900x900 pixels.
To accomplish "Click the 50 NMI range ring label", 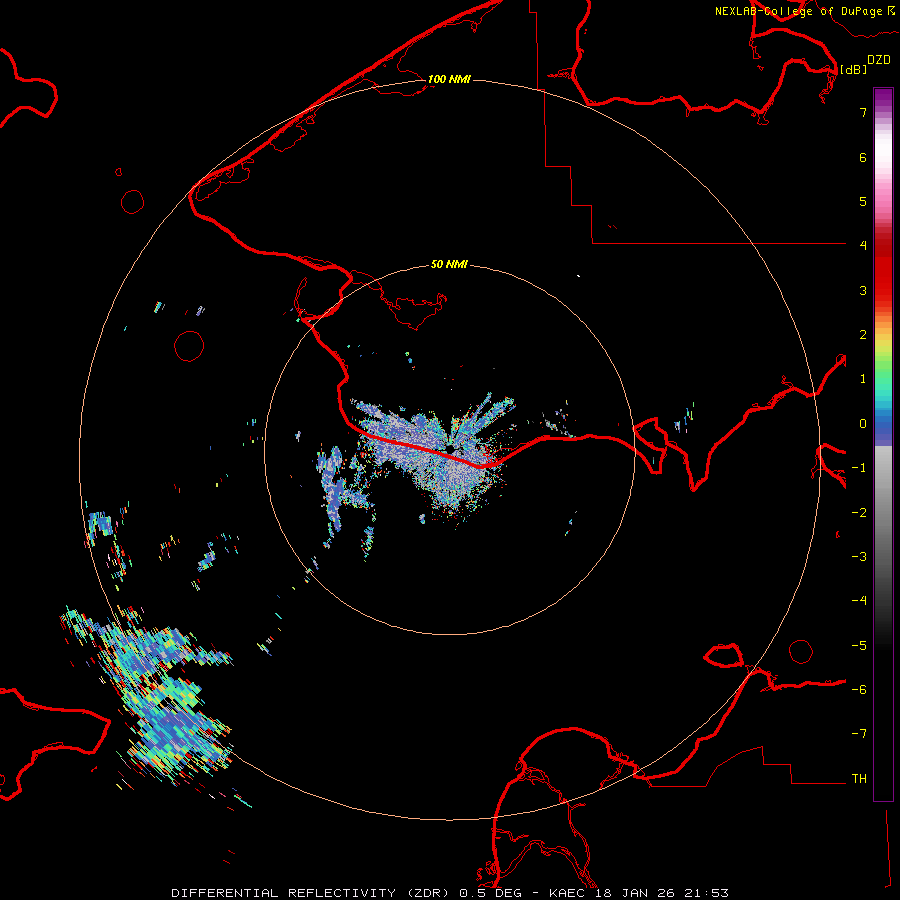I will (449, 264).
